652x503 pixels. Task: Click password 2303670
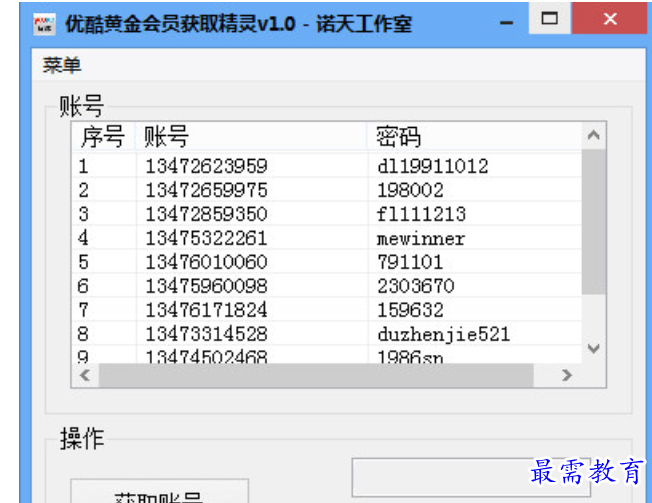tap(416, 286)
